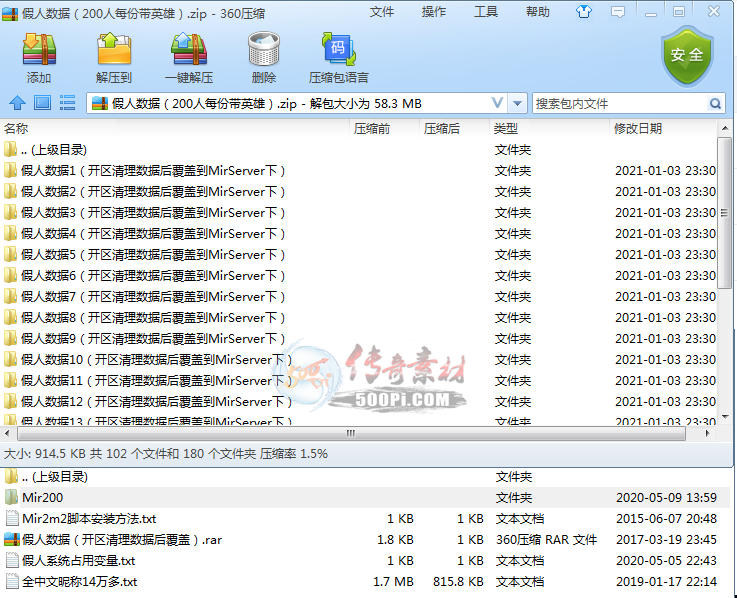Select 假人数据6 folder row
The image size is (737, 598).
click(x=360, y=275)
